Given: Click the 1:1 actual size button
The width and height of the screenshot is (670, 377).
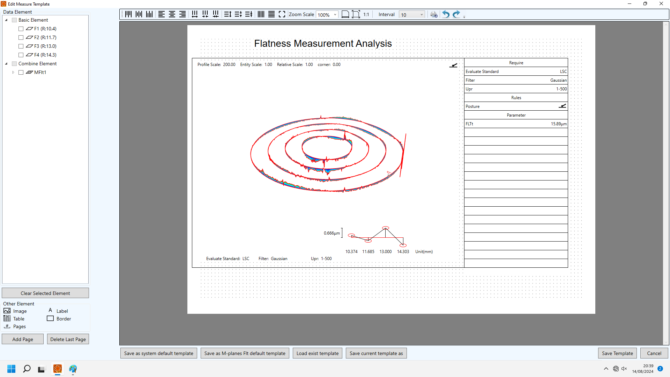Looking at the screenshot, I should pos(366,14).
